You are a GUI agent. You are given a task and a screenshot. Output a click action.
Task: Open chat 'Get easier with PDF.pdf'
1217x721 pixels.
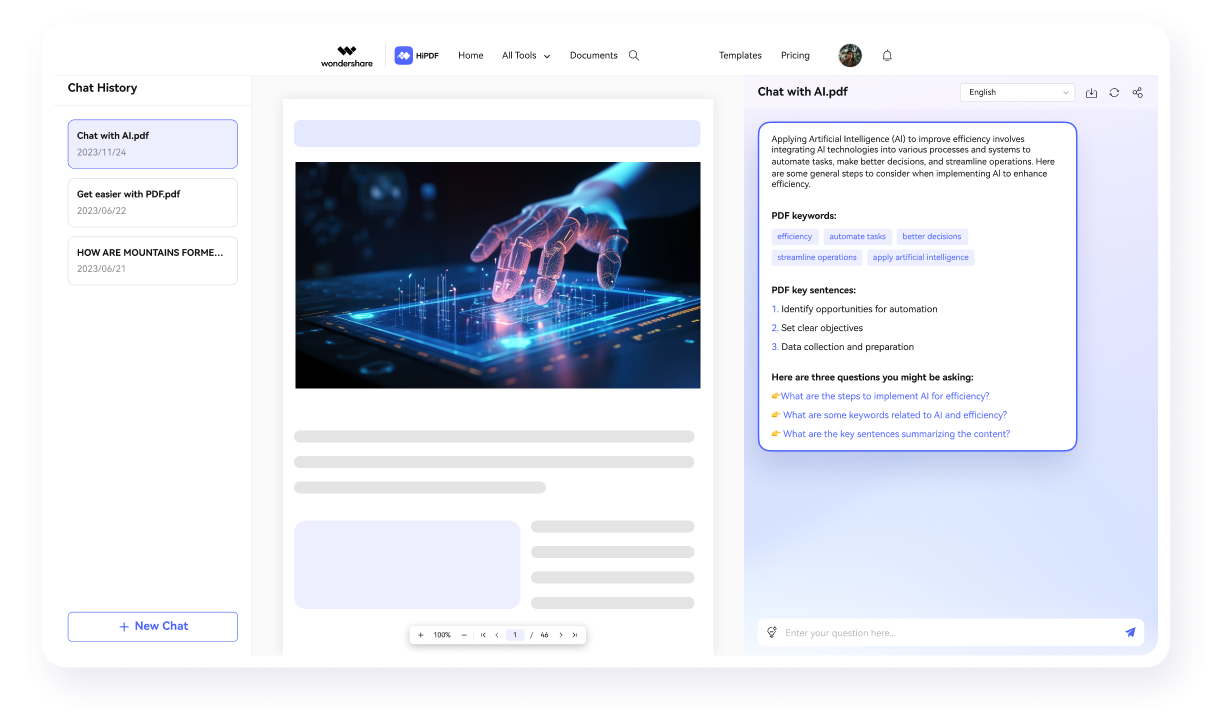[x=152, y=202]
